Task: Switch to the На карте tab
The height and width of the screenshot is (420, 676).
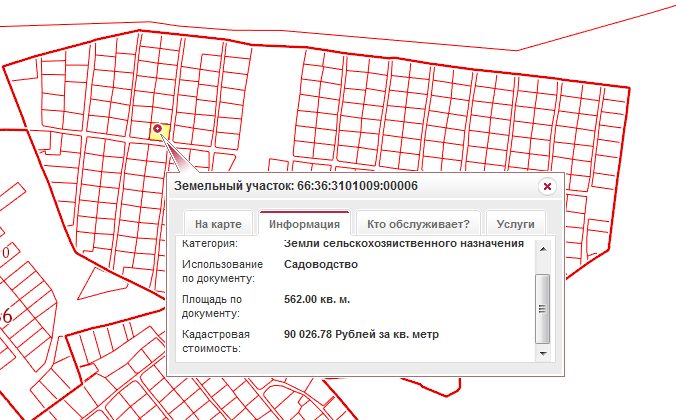Action: pos(218,224)
